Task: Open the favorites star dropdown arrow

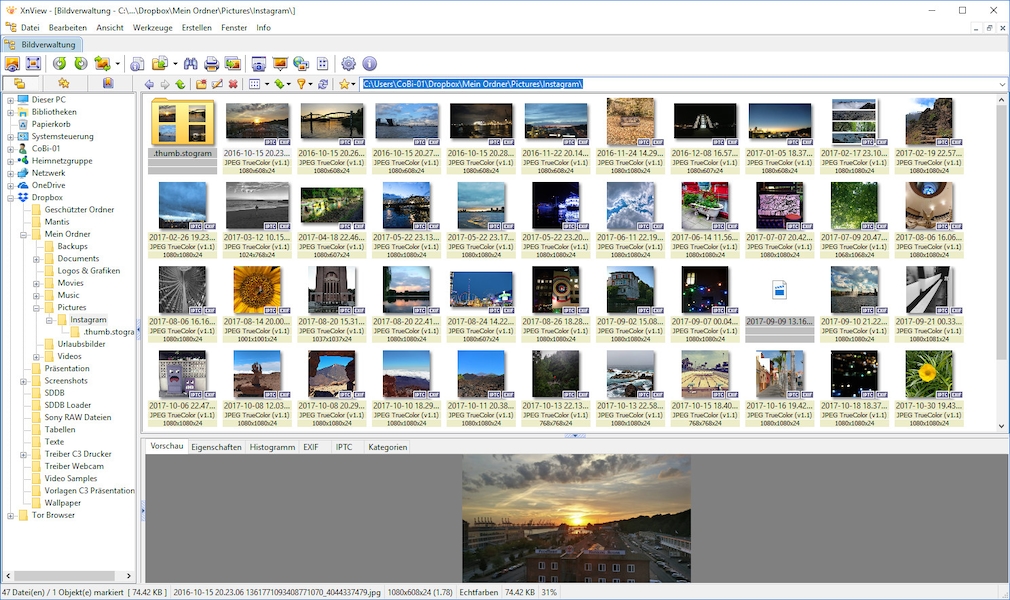Action: (x=353, y=84)
